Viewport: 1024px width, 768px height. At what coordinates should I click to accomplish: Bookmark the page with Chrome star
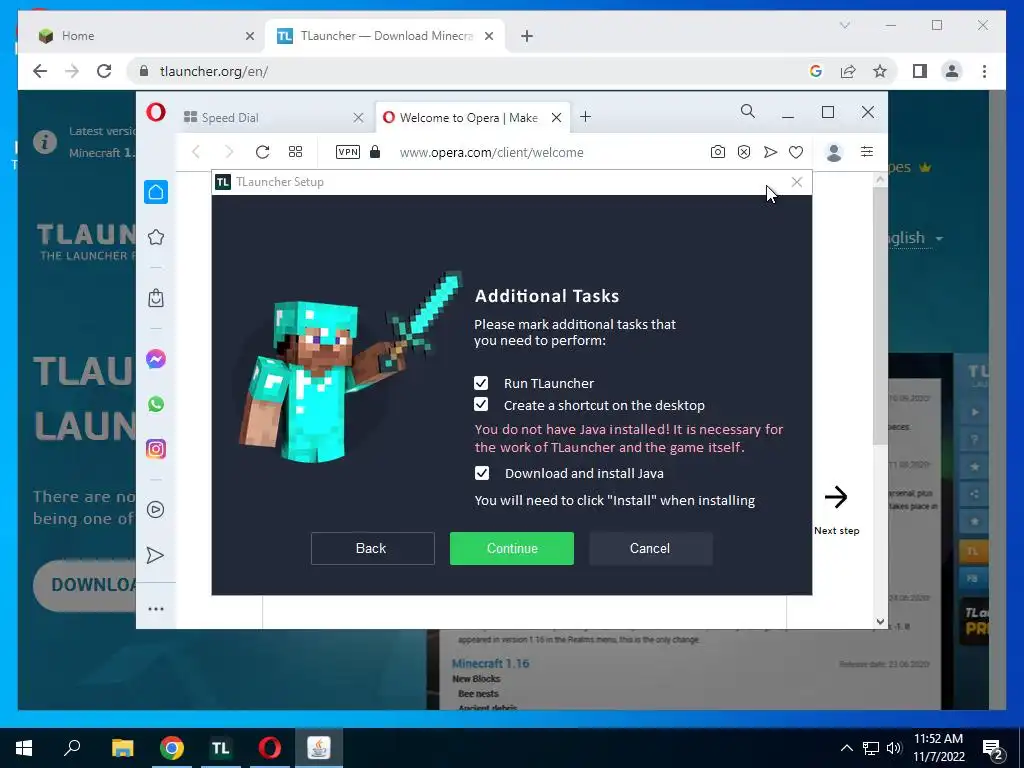coord(880,71)
